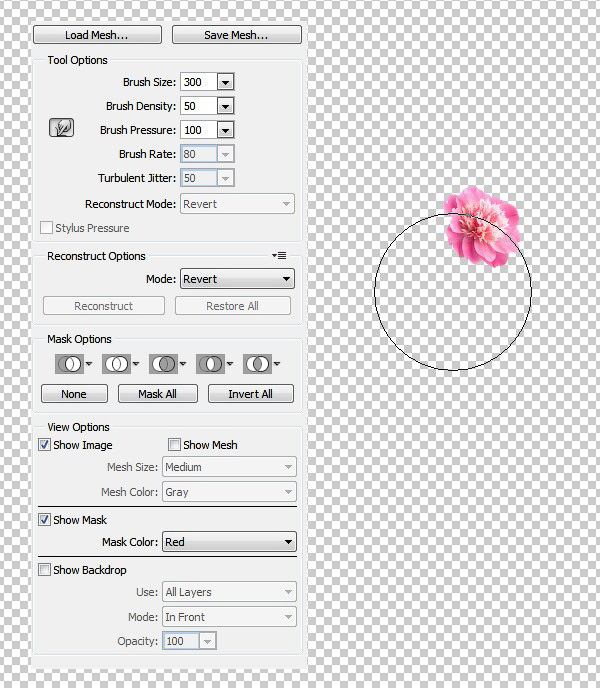Click the Invert All button

pyautogui.click(x=251, y=394)
